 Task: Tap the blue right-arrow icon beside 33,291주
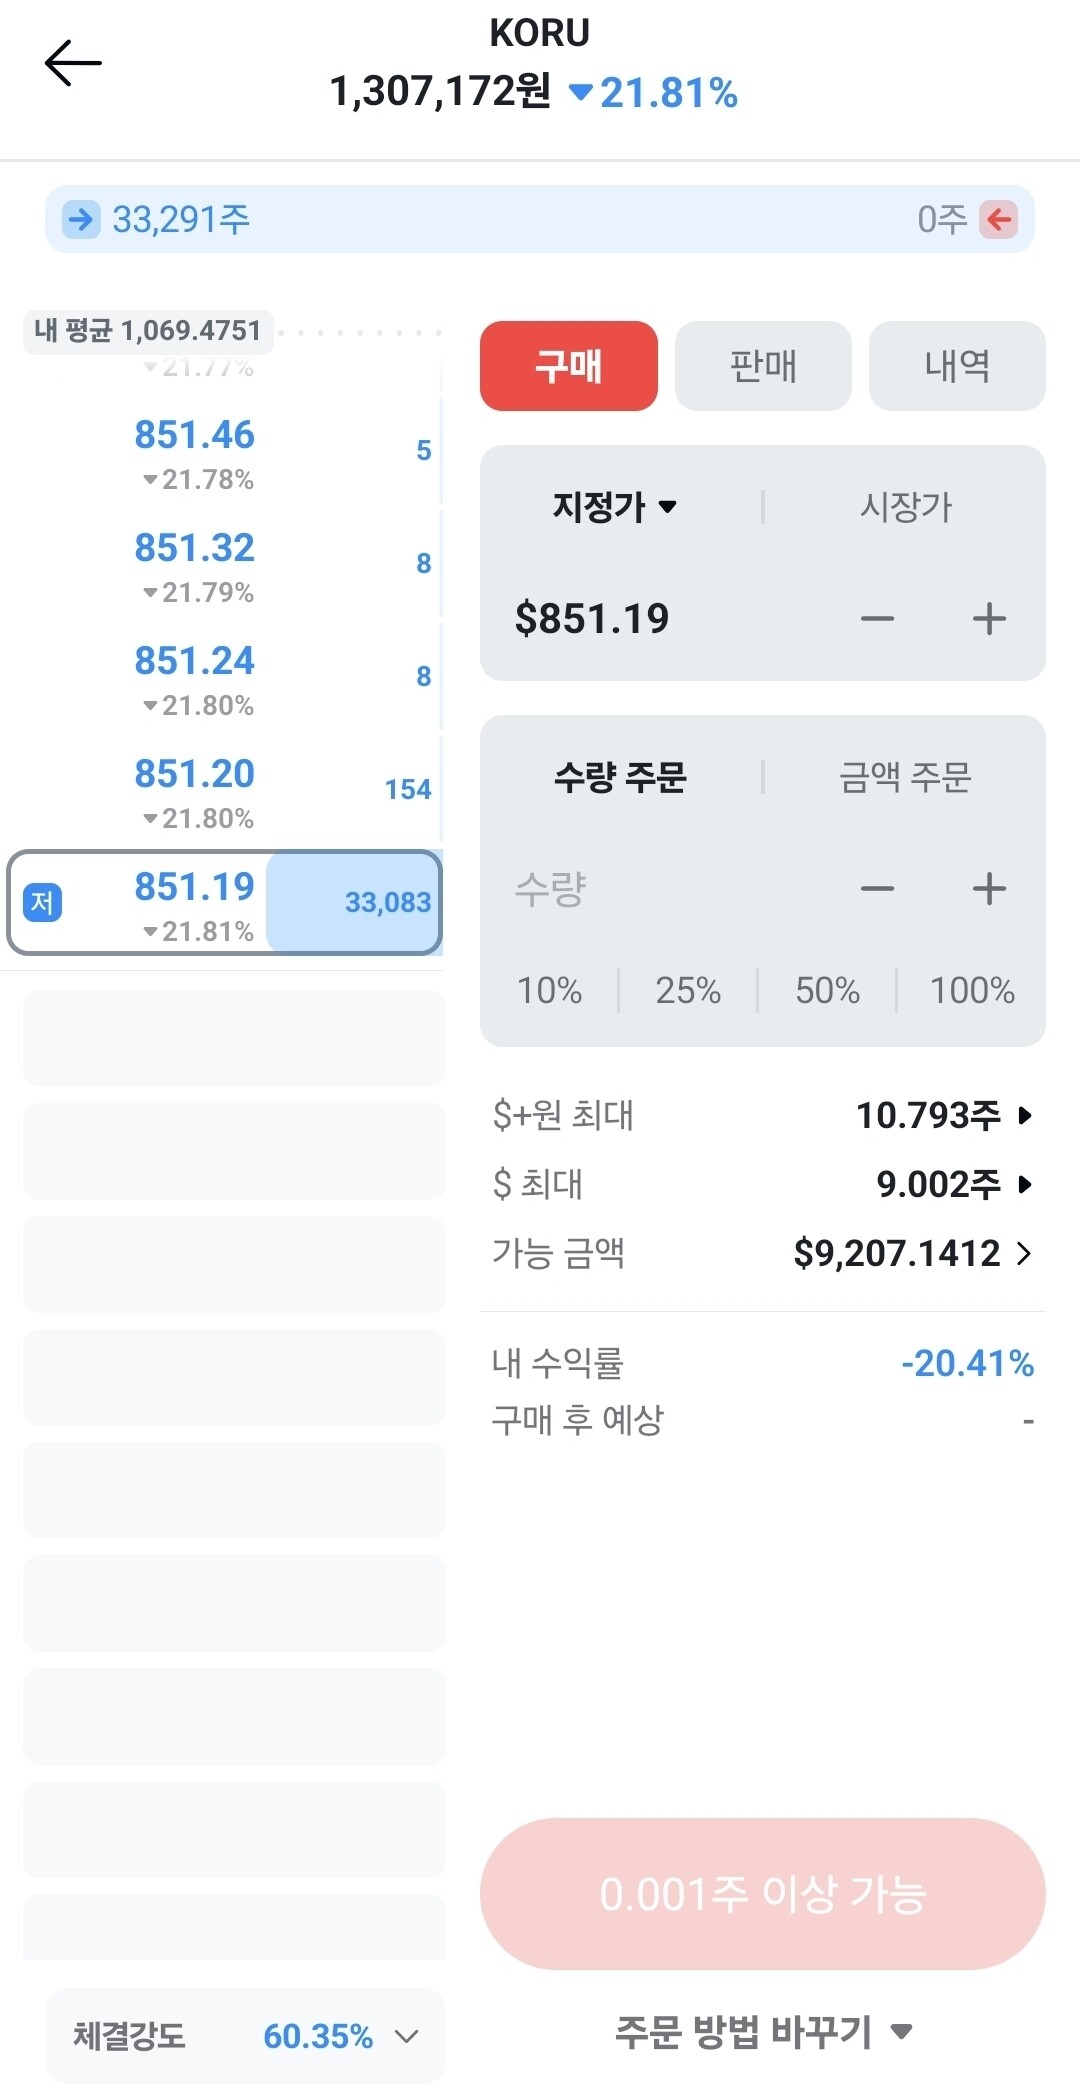pyautogui.click(x=81, y=219)
